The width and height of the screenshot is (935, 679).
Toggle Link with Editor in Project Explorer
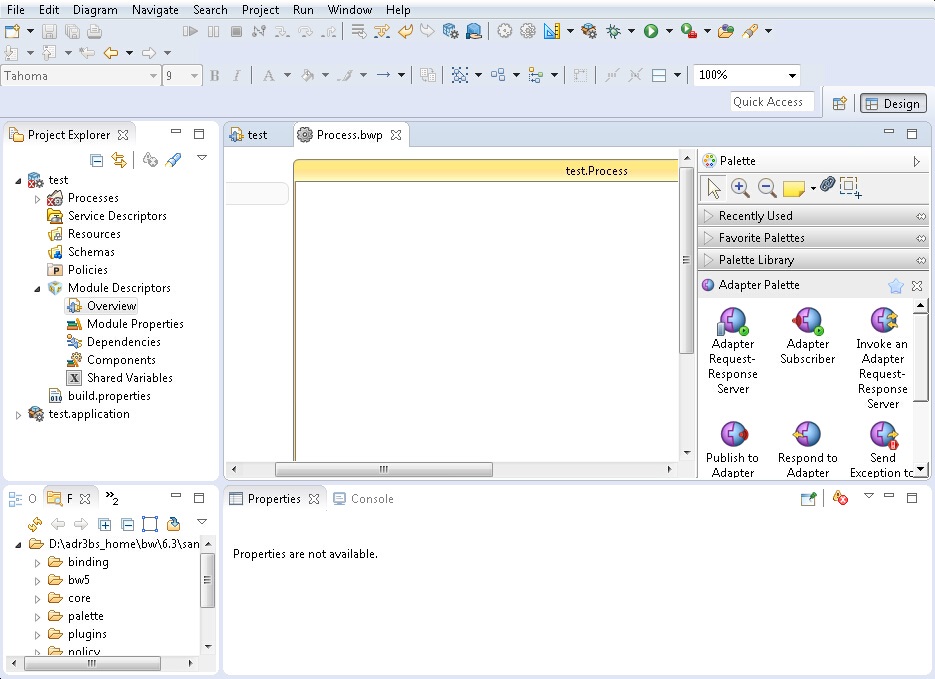(119, 160)
